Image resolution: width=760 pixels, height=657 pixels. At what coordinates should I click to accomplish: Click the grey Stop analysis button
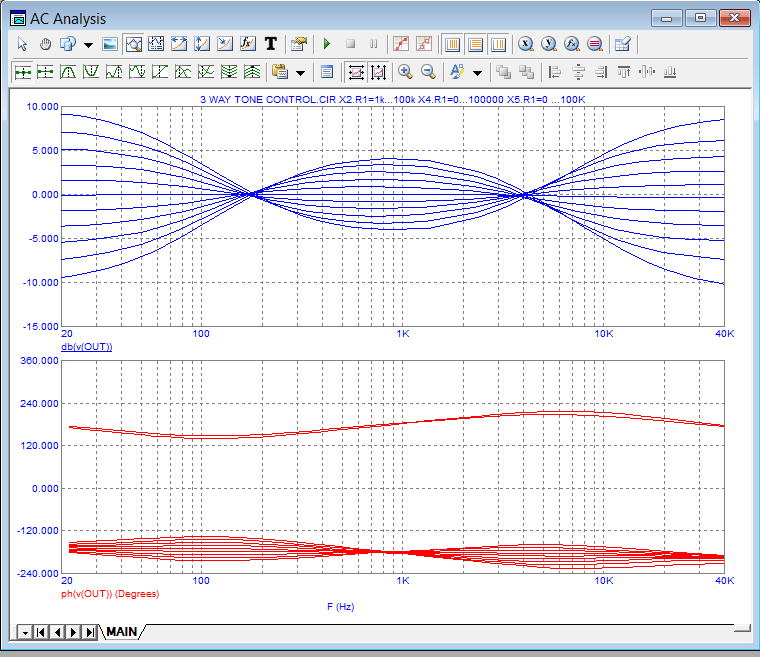tap(350, 44)
